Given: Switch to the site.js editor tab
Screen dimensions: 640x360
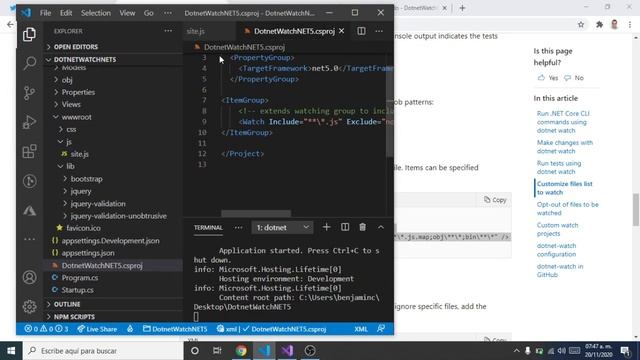Looking at the screenshot, I should (210, 31).
